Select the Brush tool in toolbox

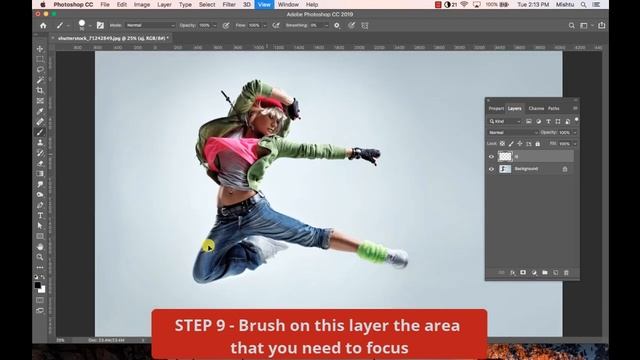coord(40,132)
